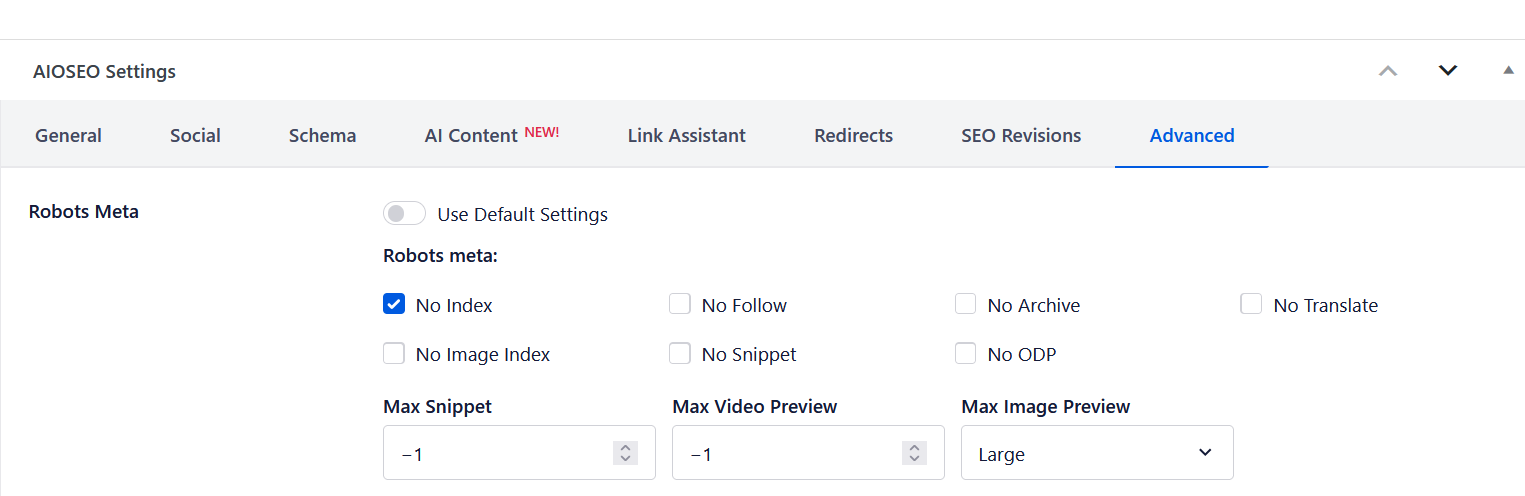Toggle Use Default Settings switch

click(404, 214)
